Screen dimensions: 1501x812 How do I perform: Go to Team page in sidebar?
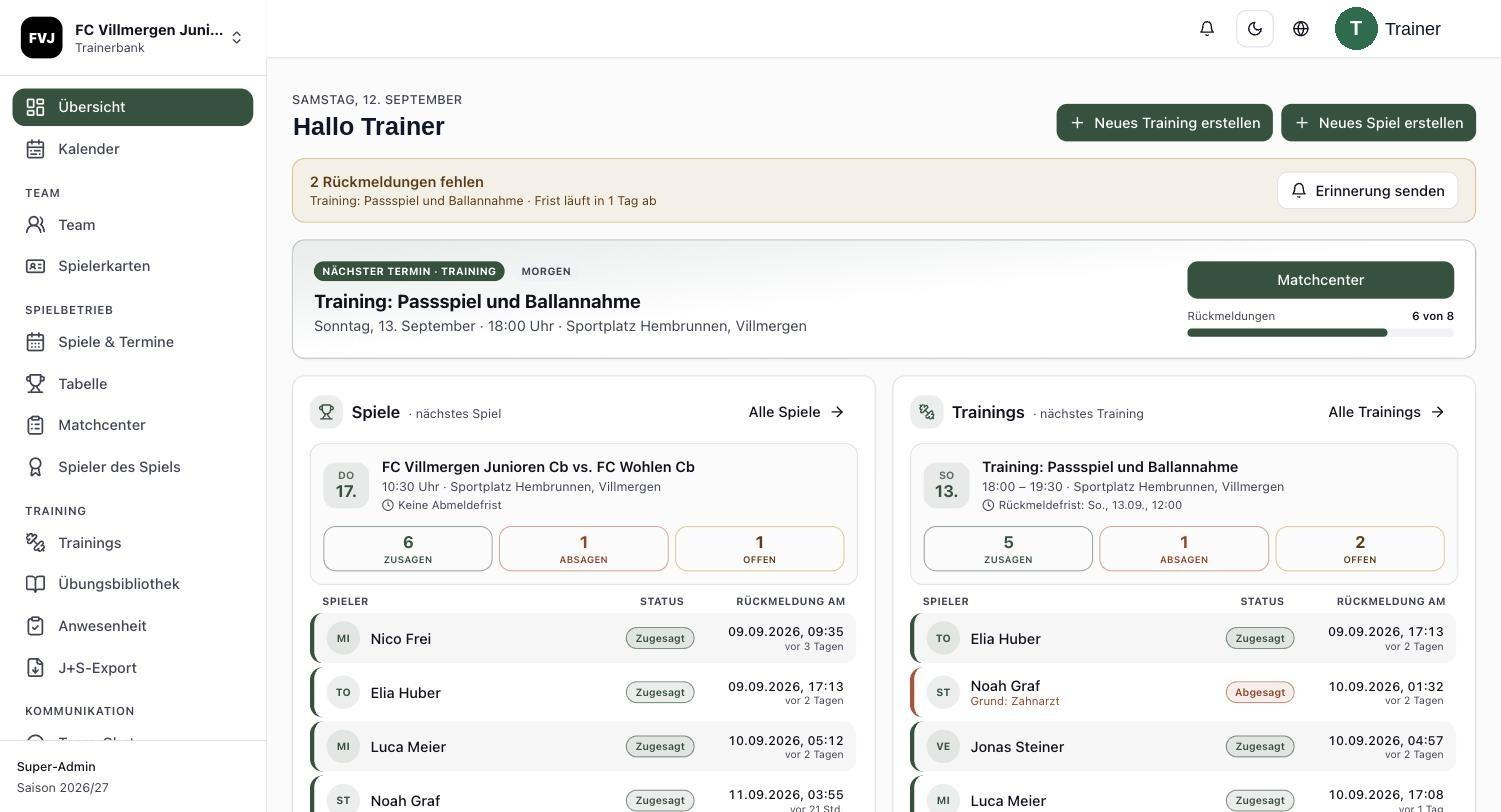coord(133,225)
